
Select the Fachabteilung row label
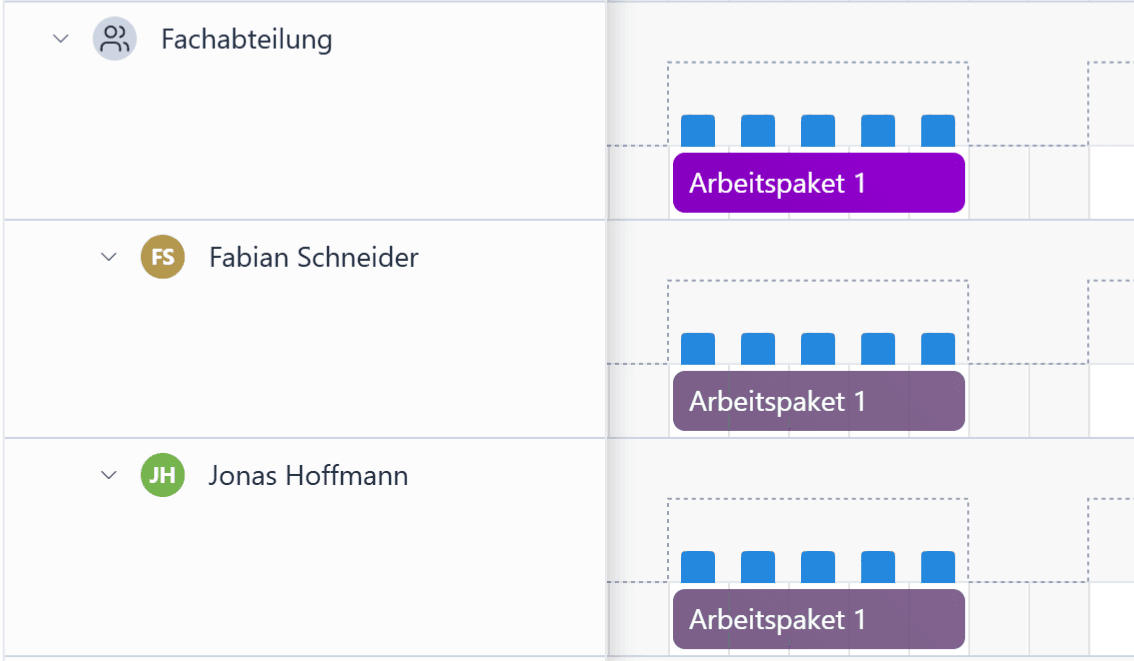point(246,40)
